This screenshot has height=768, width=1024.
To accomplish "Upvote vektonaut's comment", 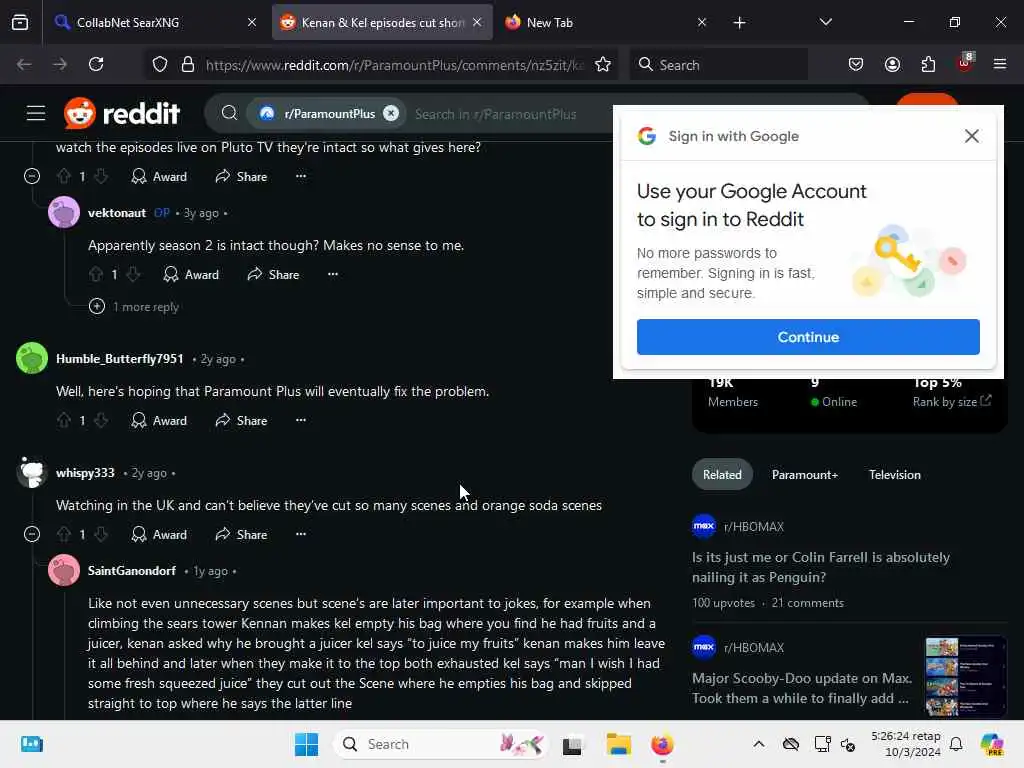I will point(96,274).
